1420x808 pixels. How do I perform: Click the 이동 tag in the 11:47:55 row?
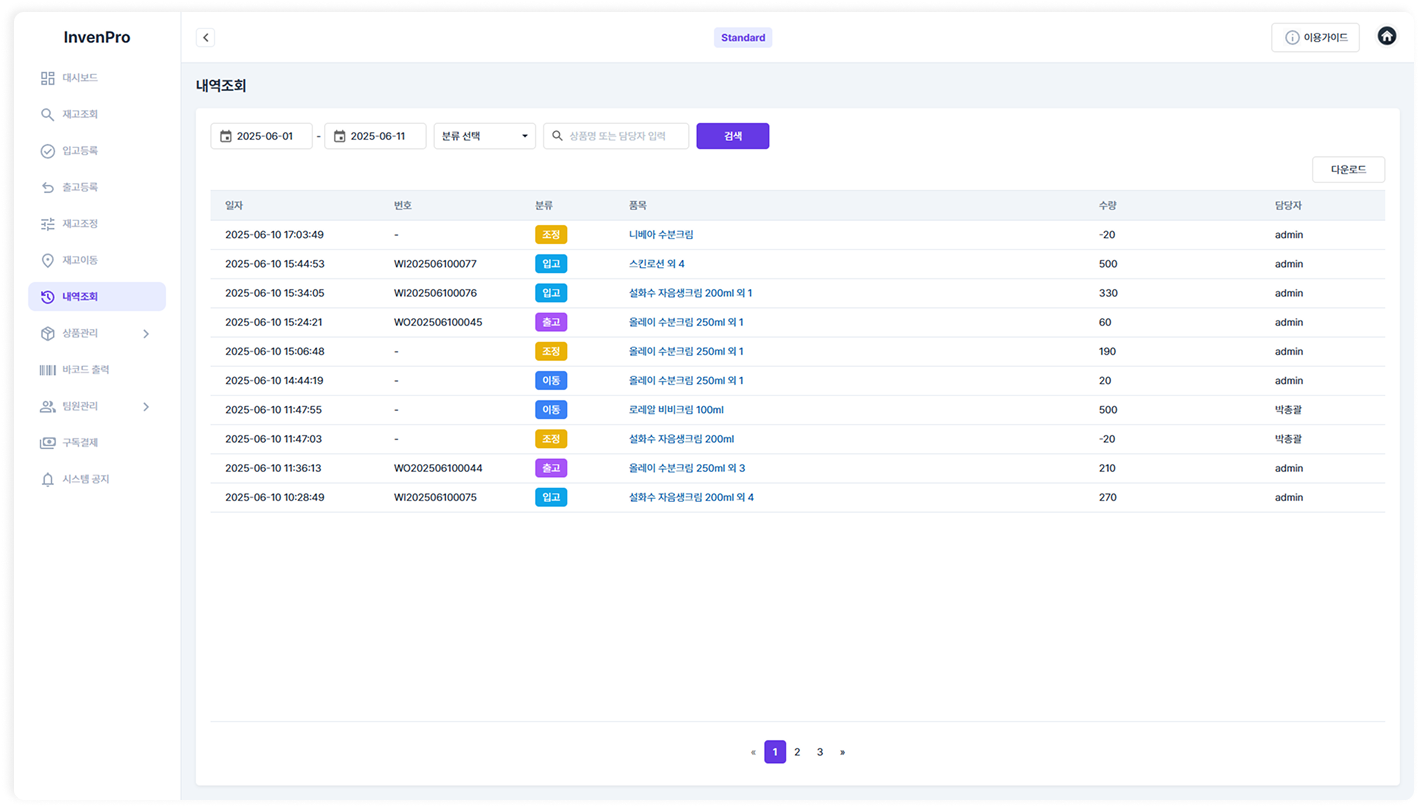pos(551,410)
